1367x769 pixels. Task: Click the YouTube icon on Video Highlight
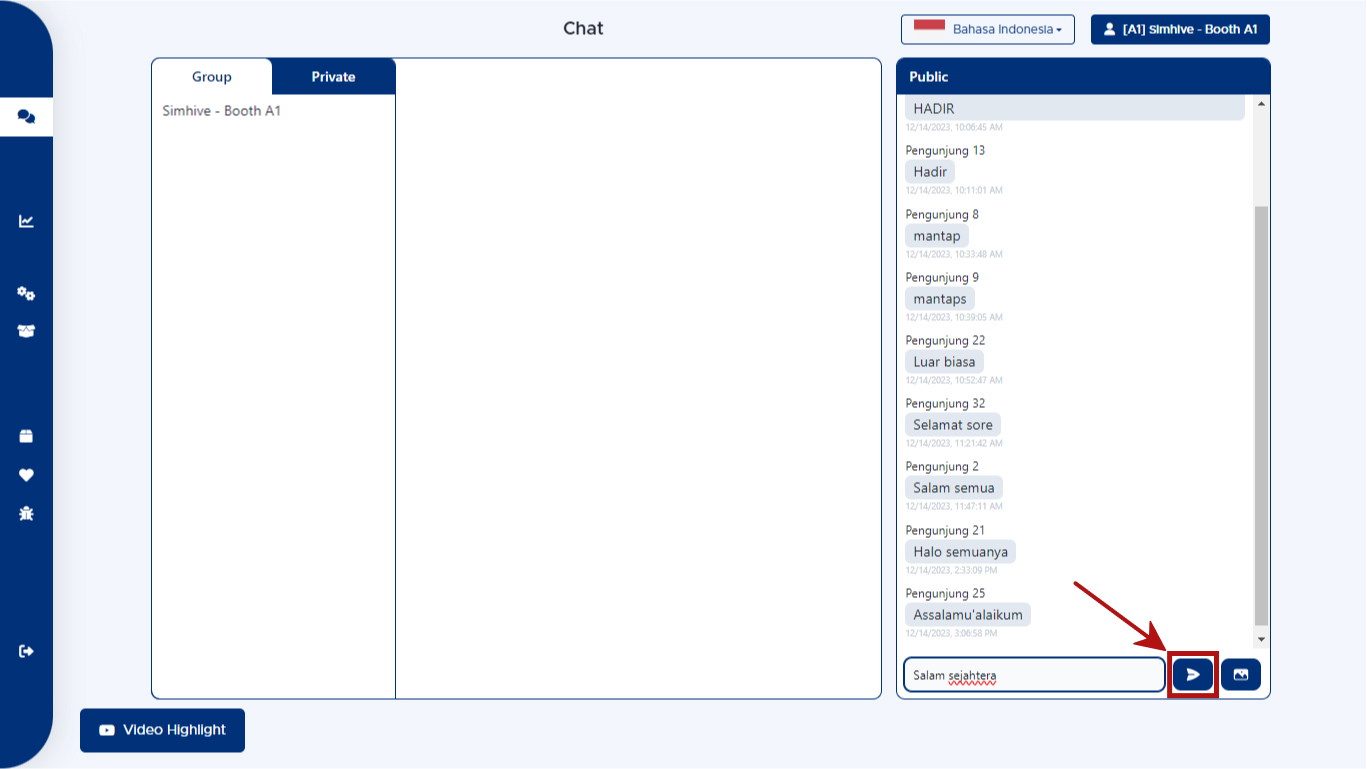[x=107, y=730]
